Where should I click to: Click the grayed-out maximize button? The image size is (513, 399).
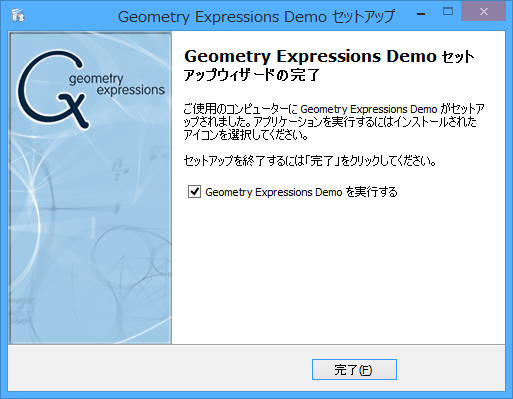tap(448, 12)
